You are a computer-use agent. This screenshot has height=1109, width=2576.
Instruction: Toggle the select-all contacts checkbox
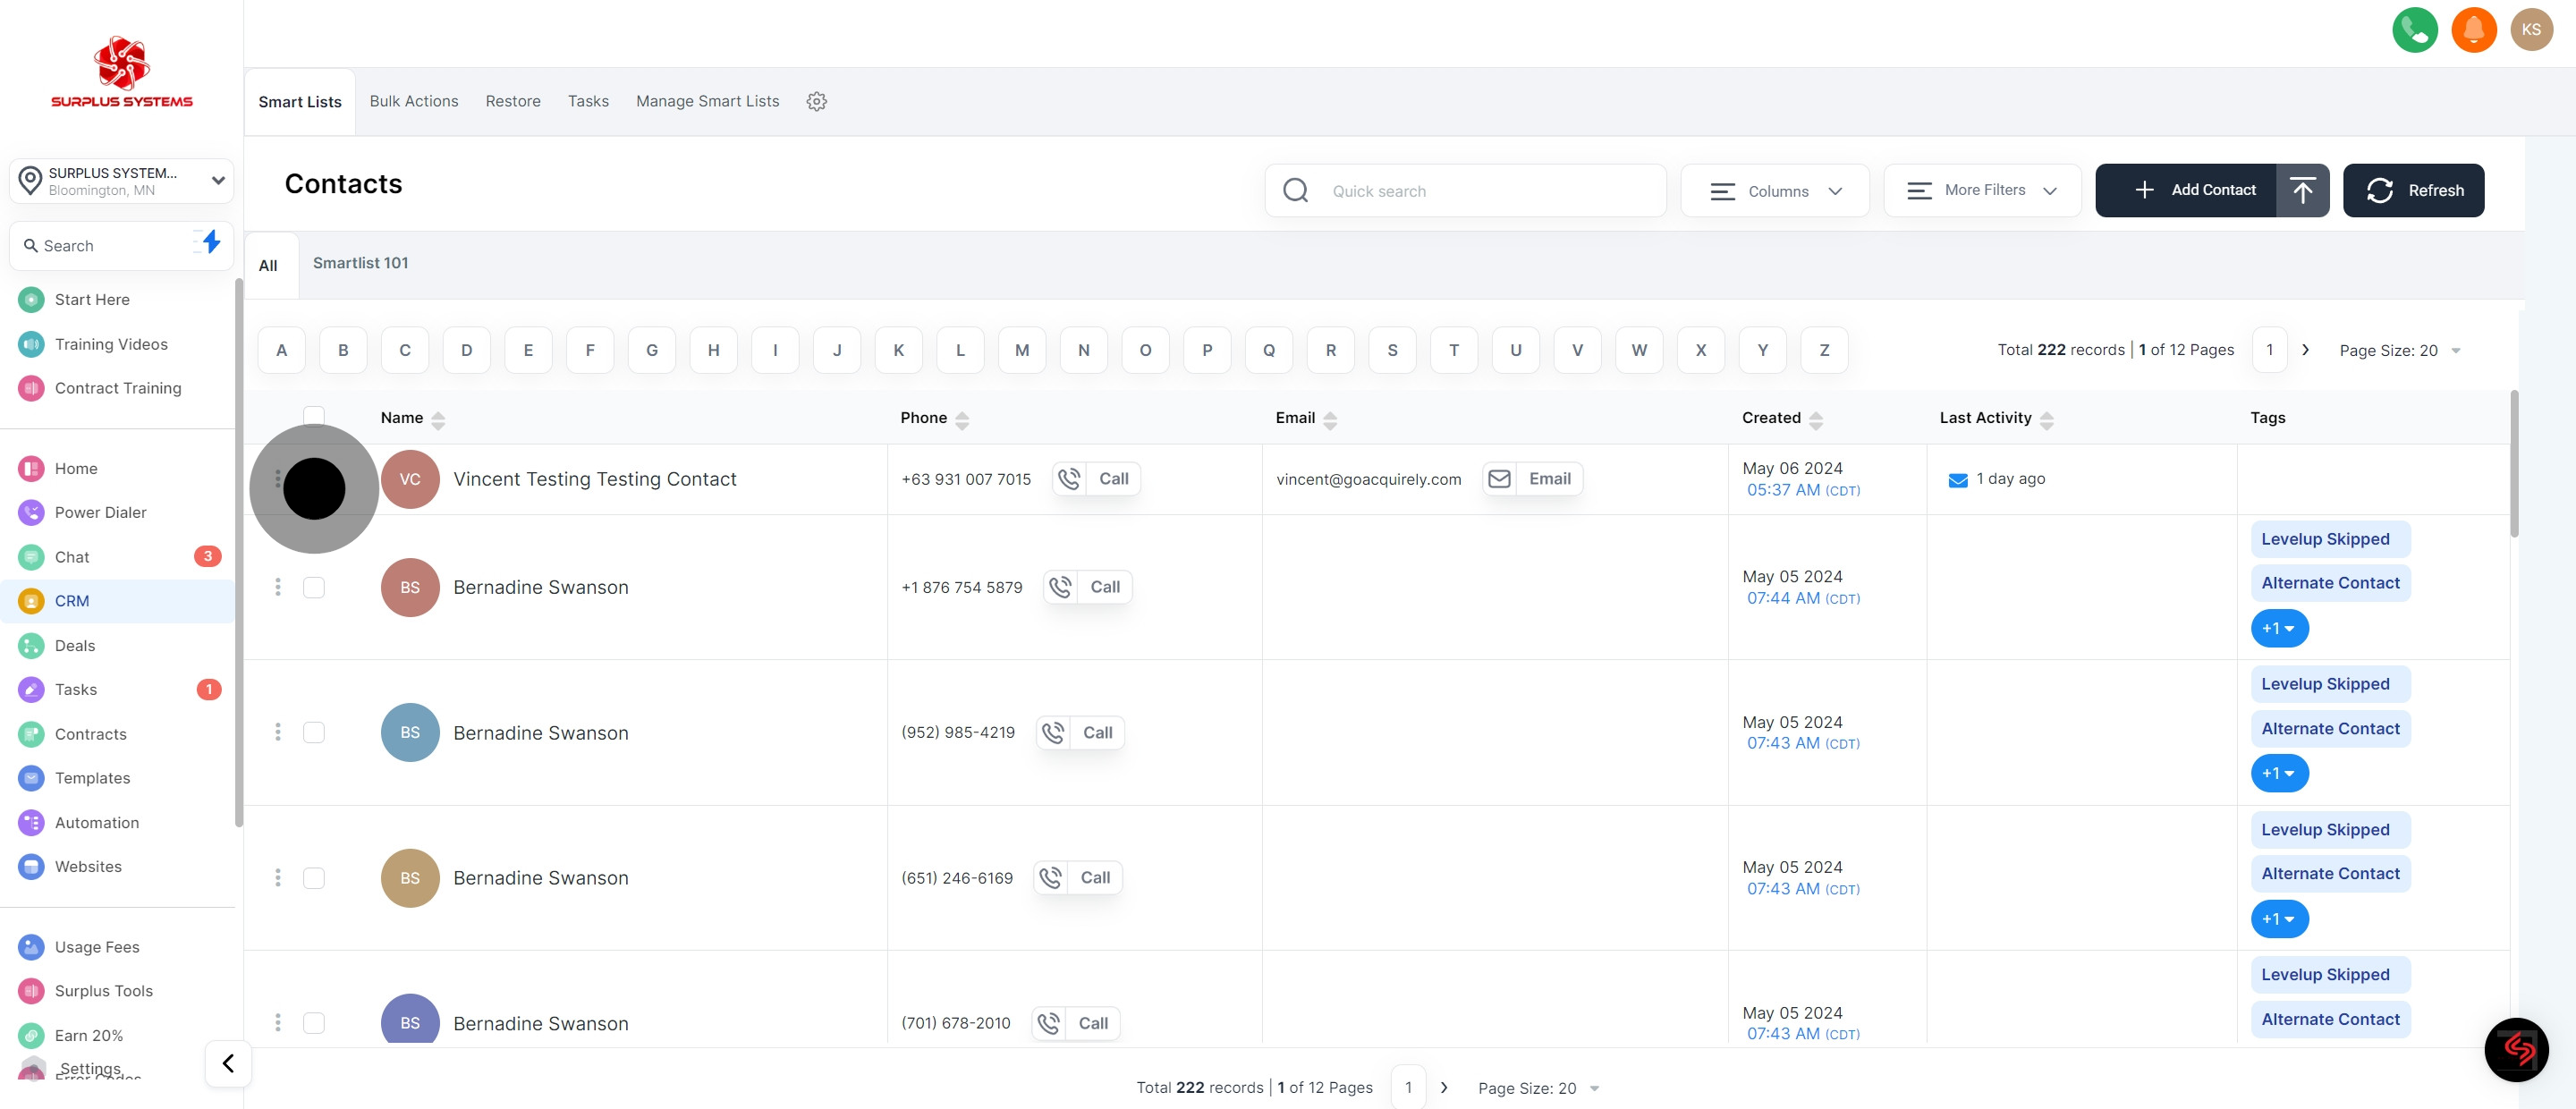[x=314, y=416]
